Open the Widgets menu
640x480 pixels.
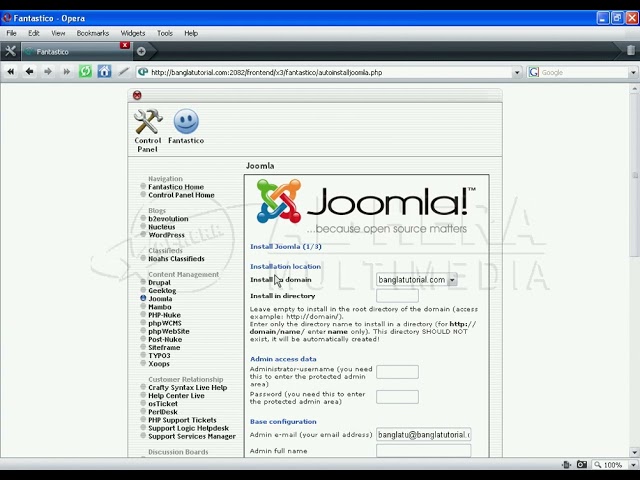[x=133, y=33]
